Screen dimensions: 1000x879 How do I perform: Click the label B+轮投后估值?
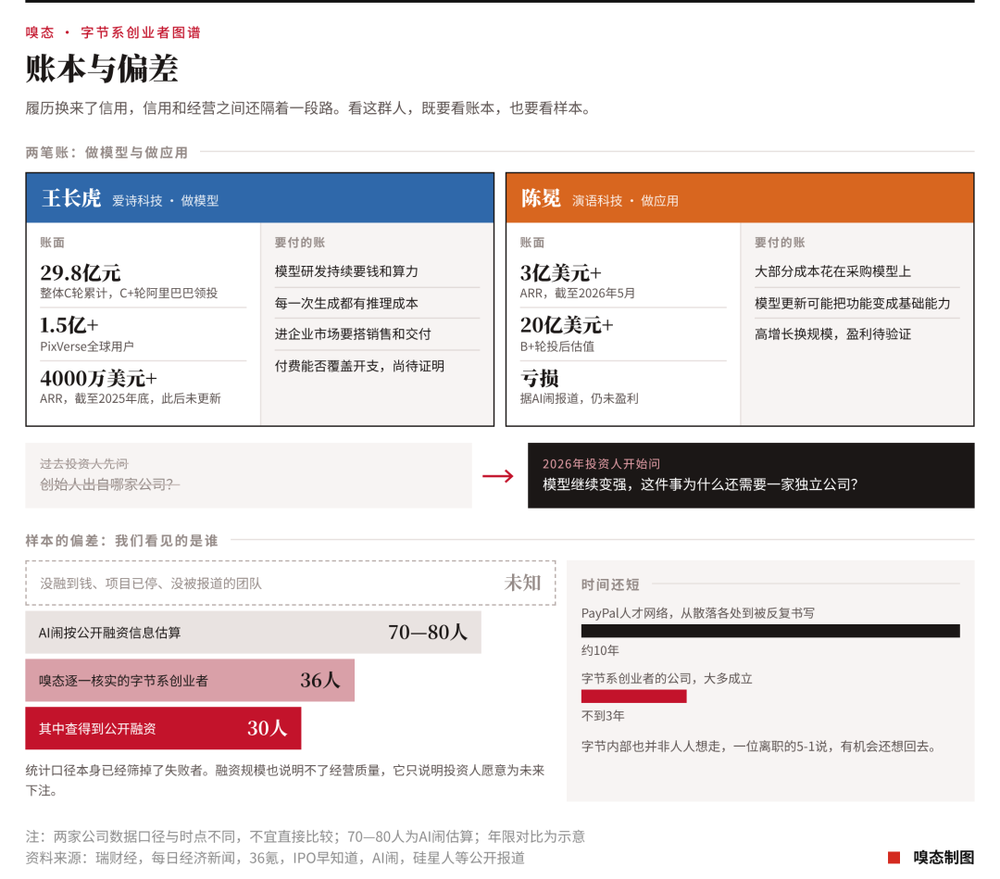(x=557, y=346)
